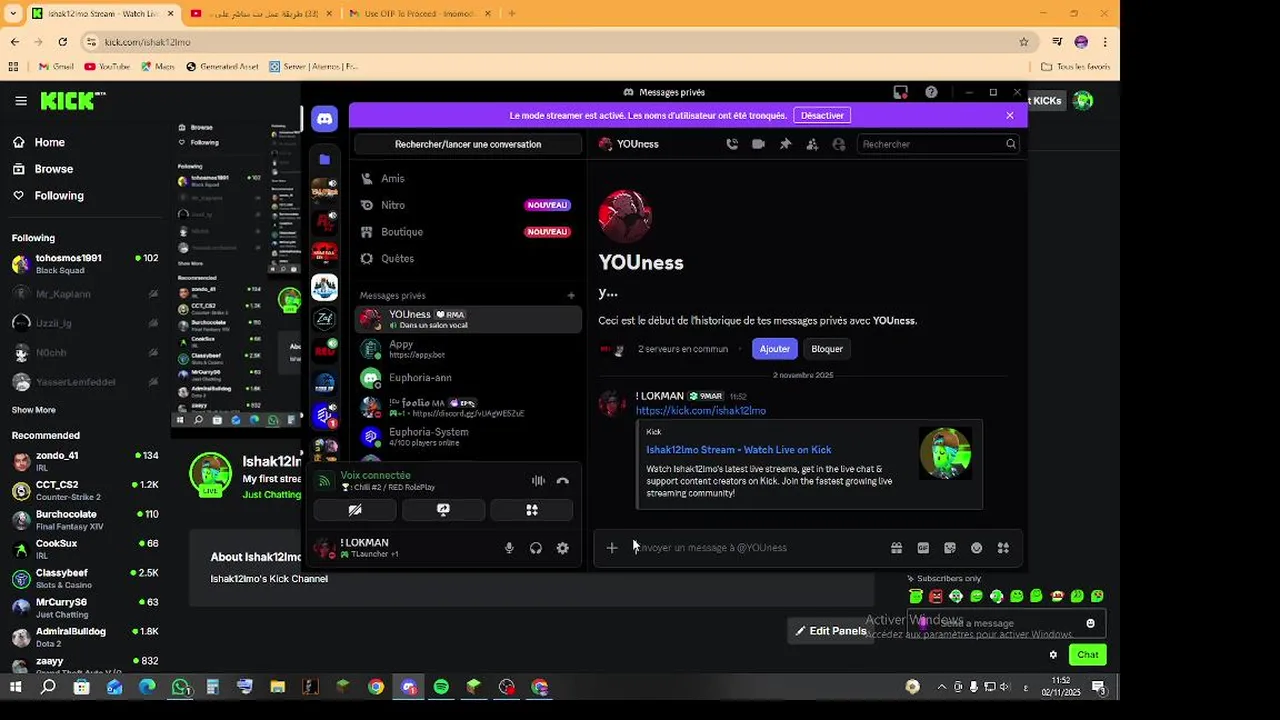Viewport: 1280px width, 720px height.
Task: Switch to the Gmail OTP browser tab
Action: click(419, 13)
